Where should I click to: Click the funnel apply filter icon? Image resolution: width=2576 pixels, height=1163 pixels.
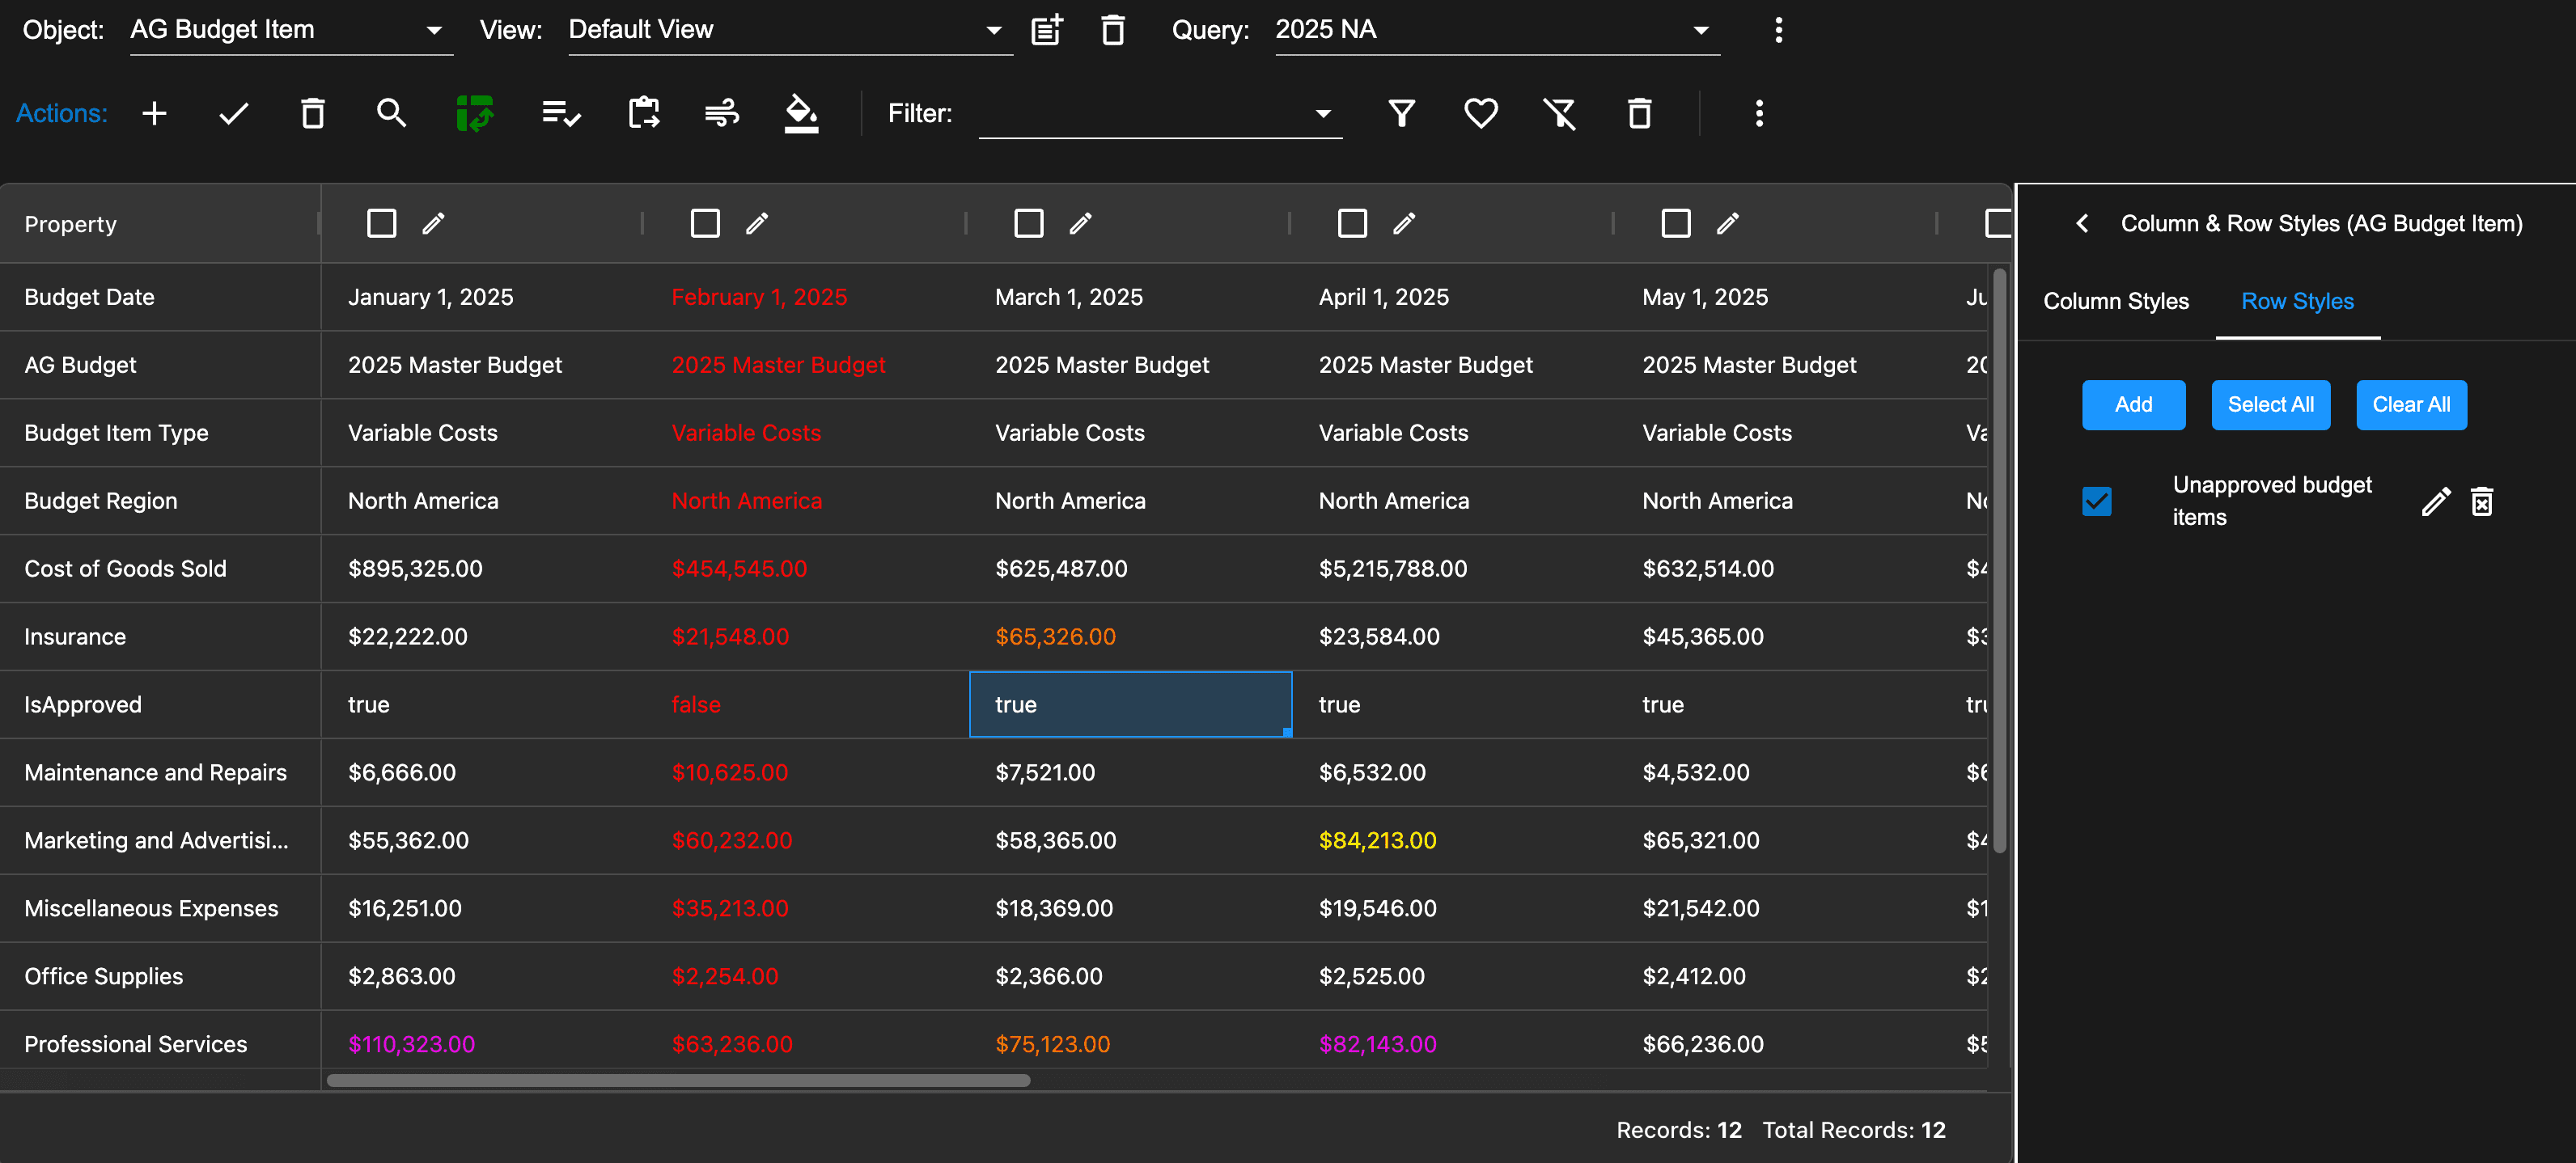1401,113
